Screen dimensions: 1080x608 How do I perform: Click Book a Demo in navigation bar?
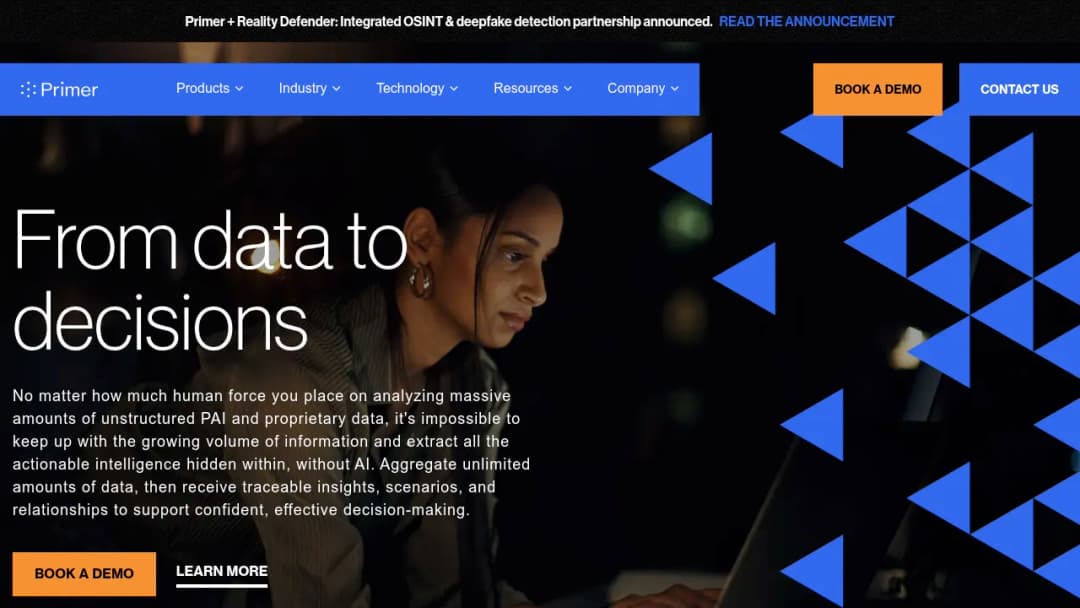(878, 90)
